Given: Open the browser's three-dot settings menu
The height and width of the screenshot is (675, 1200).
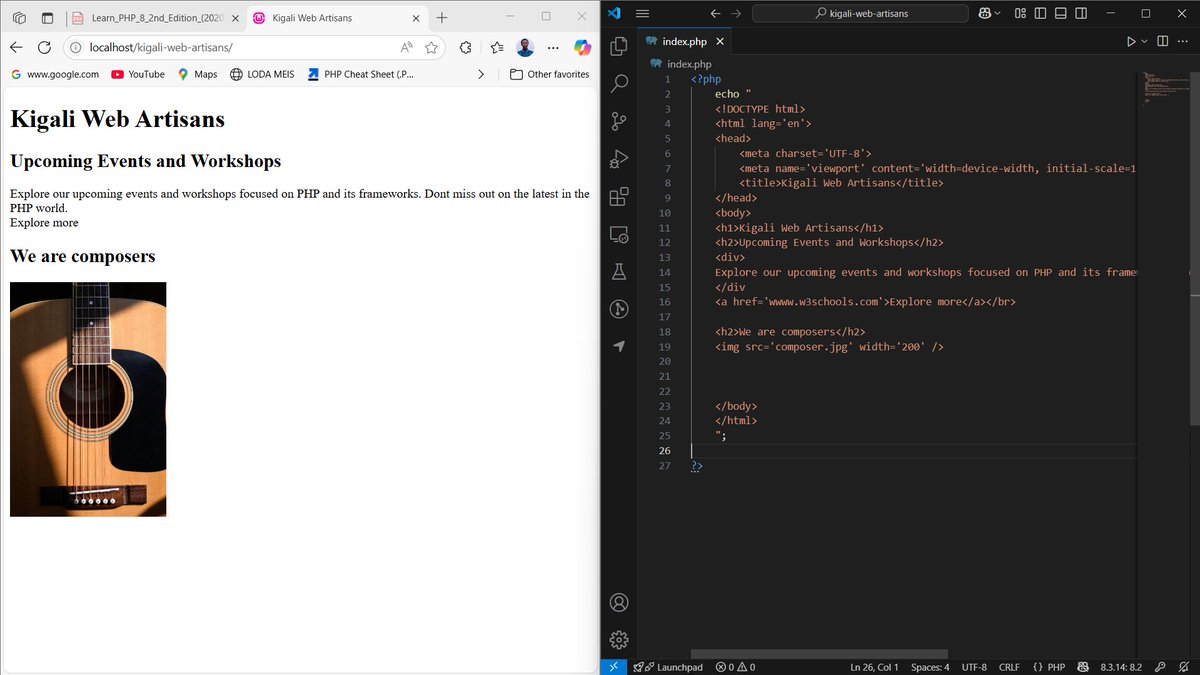Looking at the screenshot, I should (553, 47).
